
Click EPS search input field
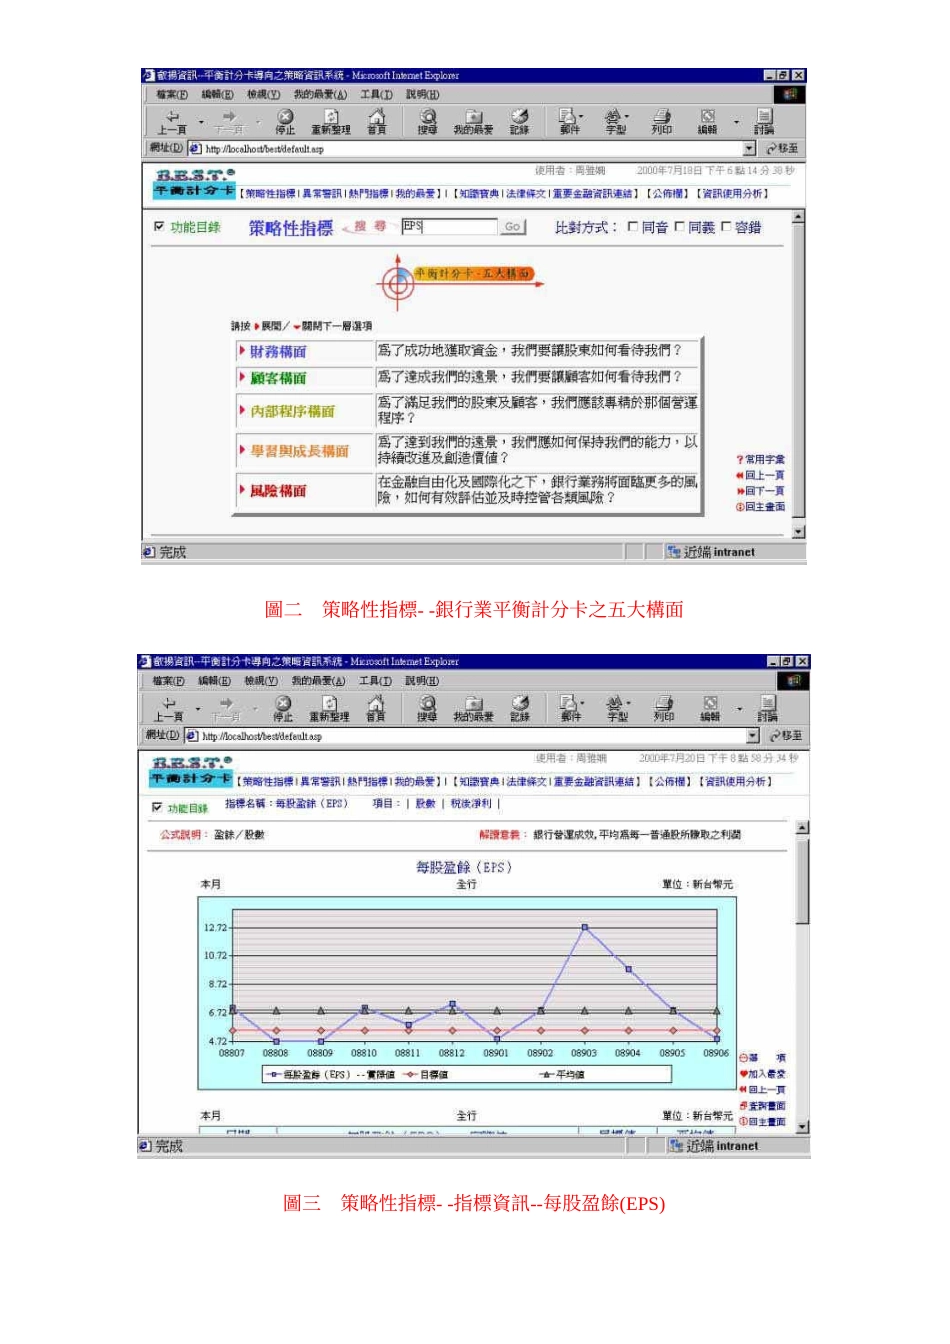pos(449,227)
